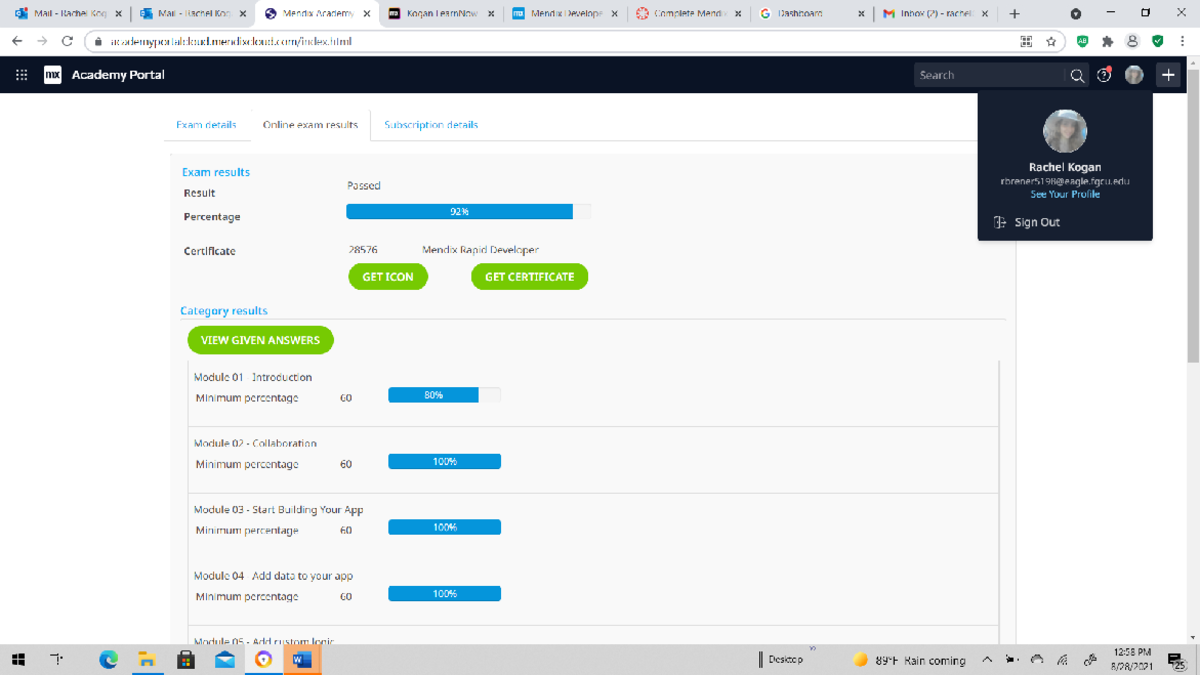The width and height of the screenshot is (1200, 675).
Task: Switch to the Exam details tab
Action: coord(207,124)
